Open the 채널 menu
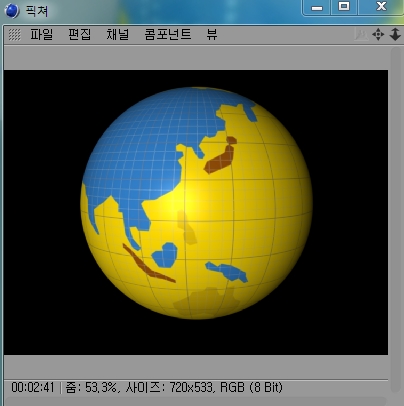Screen dimensions: 404x406 (x=117, y=34)
